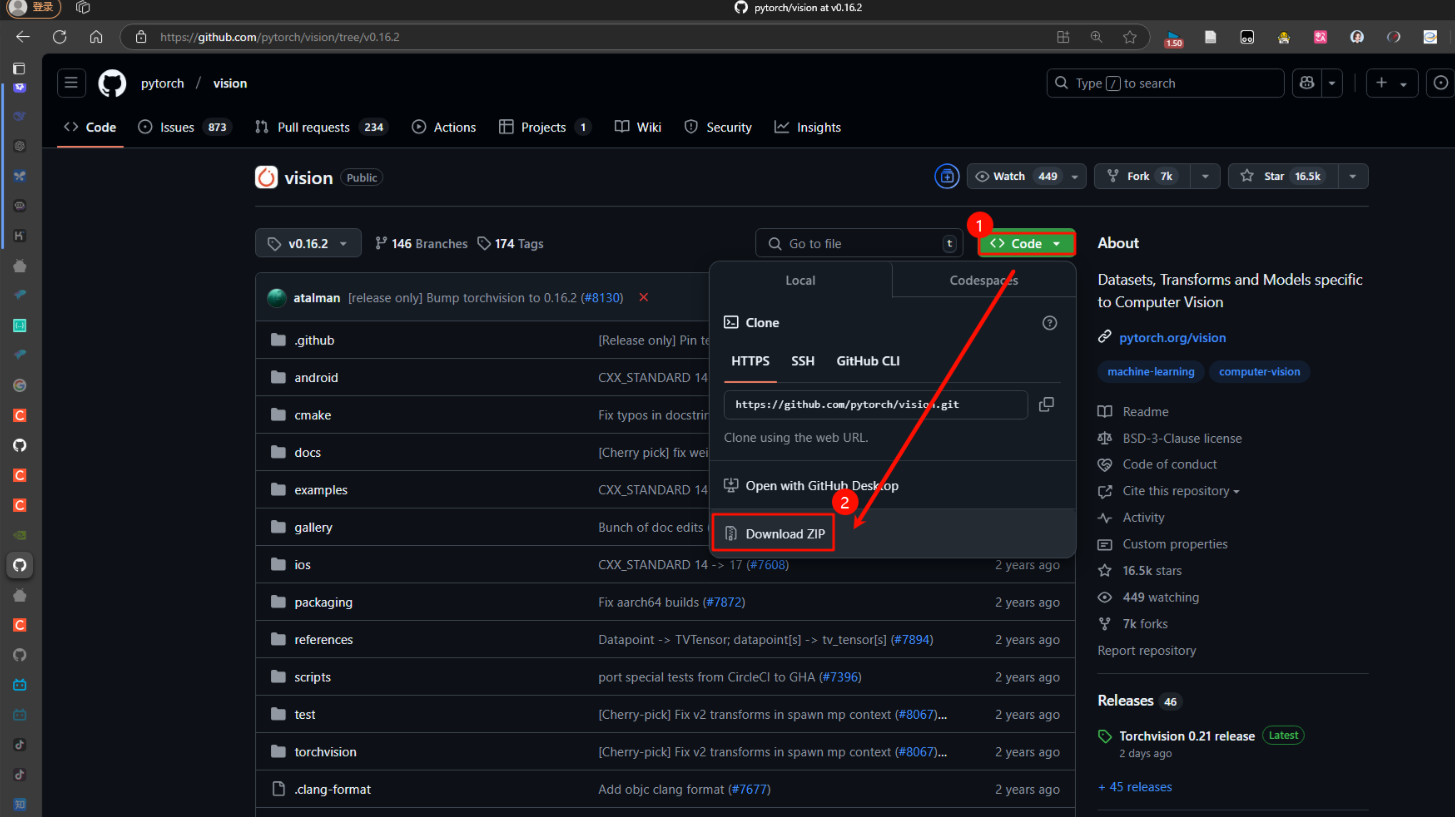This screenshot has width=1455, height=817.
Task: Click the Star button
Action: click(x=1283, y=176)
